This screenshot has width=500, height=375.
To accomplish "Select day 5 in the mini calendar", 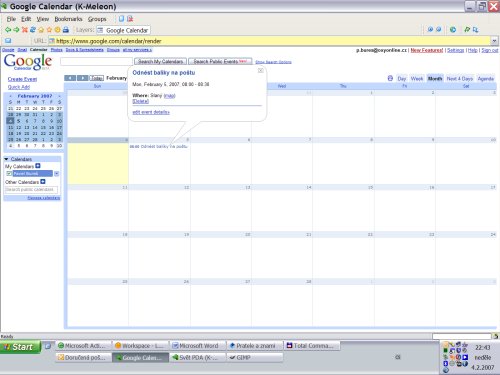I will [x=19, y=121].
